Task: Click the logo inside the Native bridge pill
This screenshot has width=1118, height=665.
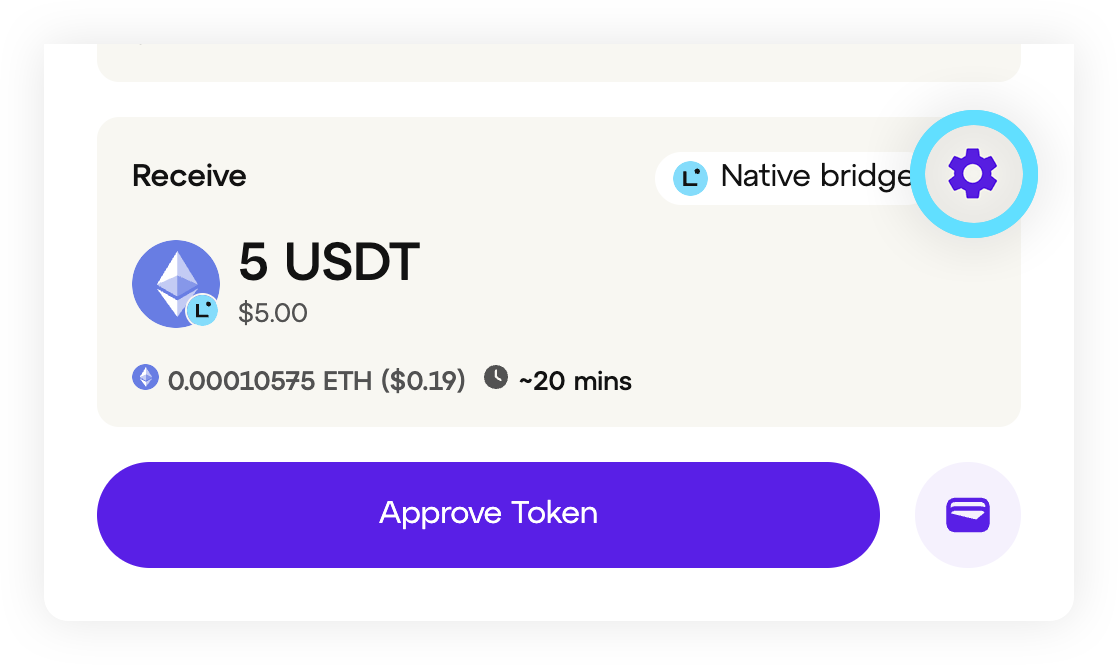Action: pyautogui.click(x=690, y=178)
